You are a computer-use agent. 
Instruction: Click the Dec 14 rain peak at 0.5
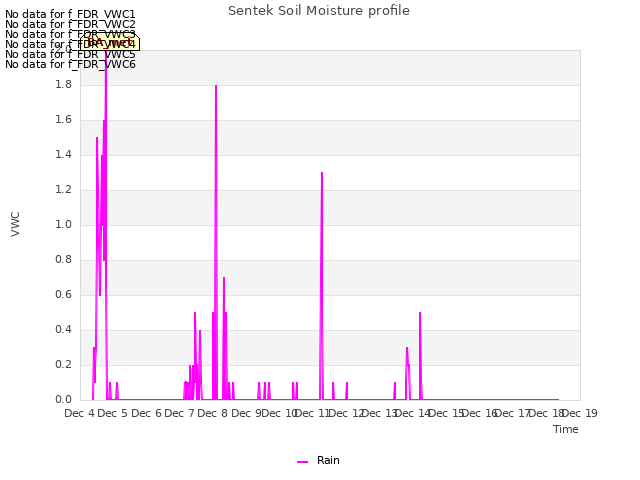click(420, 313)
